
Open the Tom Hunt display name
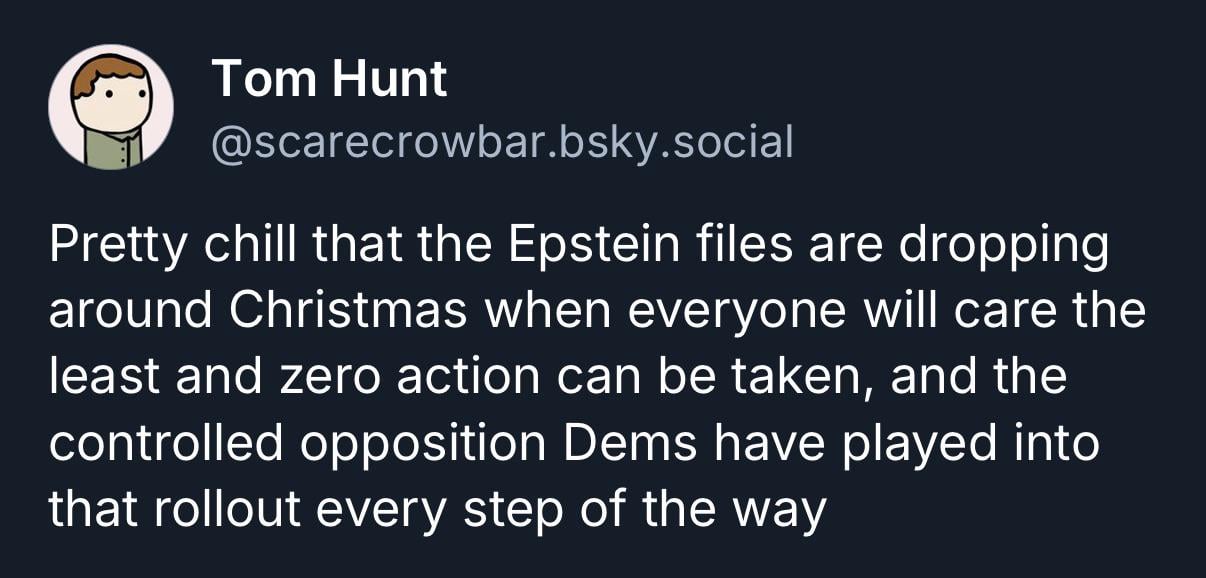click(x=329, y=78)
